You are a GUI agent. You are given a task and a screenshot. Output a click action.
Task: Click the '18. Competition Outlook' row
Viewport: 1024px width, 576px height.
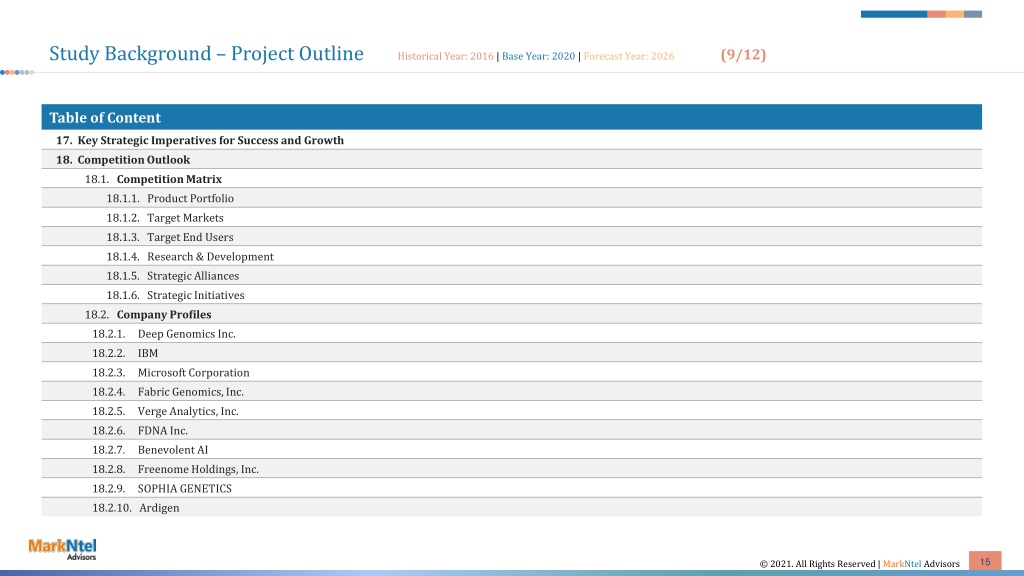pyautogui.click(x=511, y=159)
